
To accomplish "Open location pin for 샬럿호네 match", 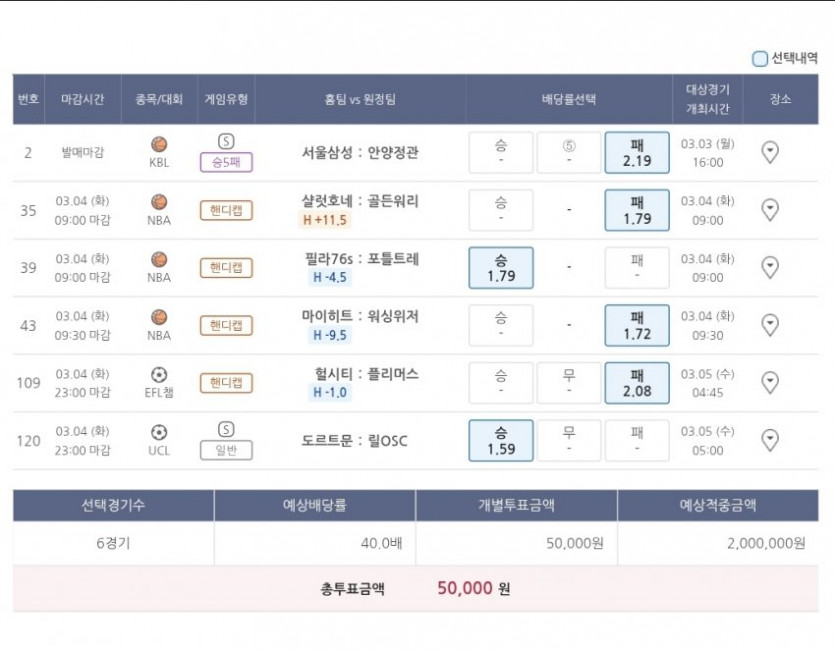I will (x=770, y=210).
